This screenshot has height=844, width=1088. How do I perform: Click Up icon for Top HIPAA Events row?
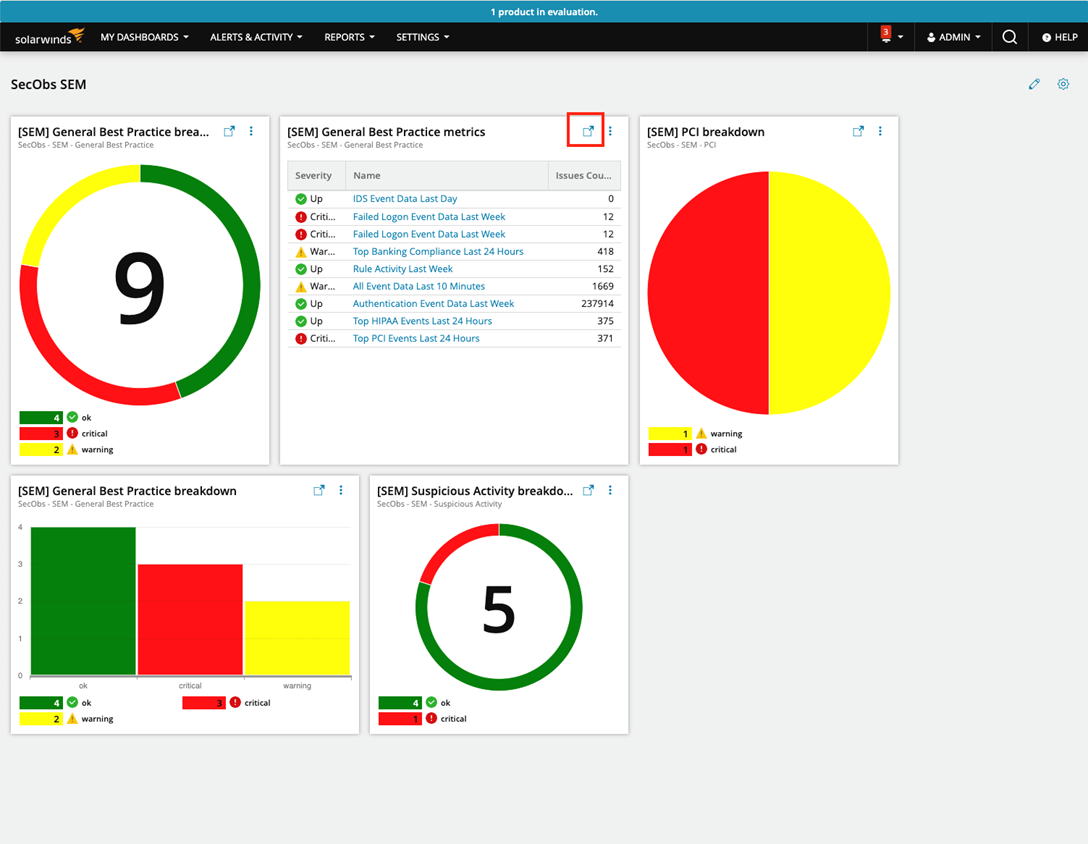click(300, 321)
